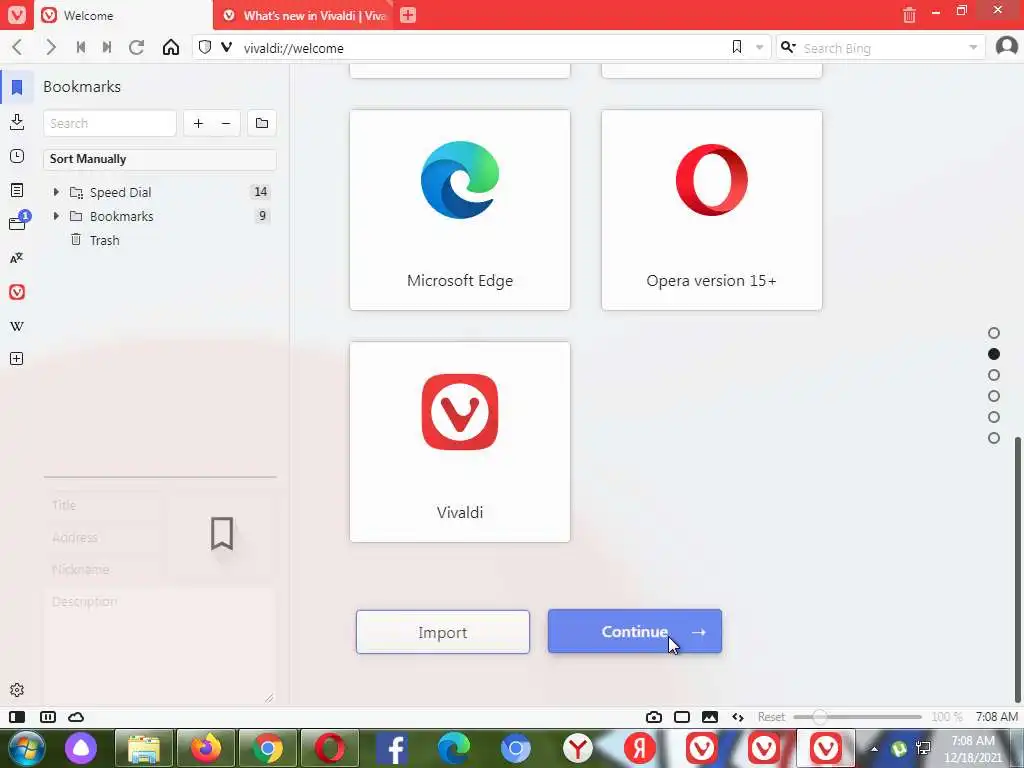
Task: Open the Window panel with badge
Action: (18, 223)
